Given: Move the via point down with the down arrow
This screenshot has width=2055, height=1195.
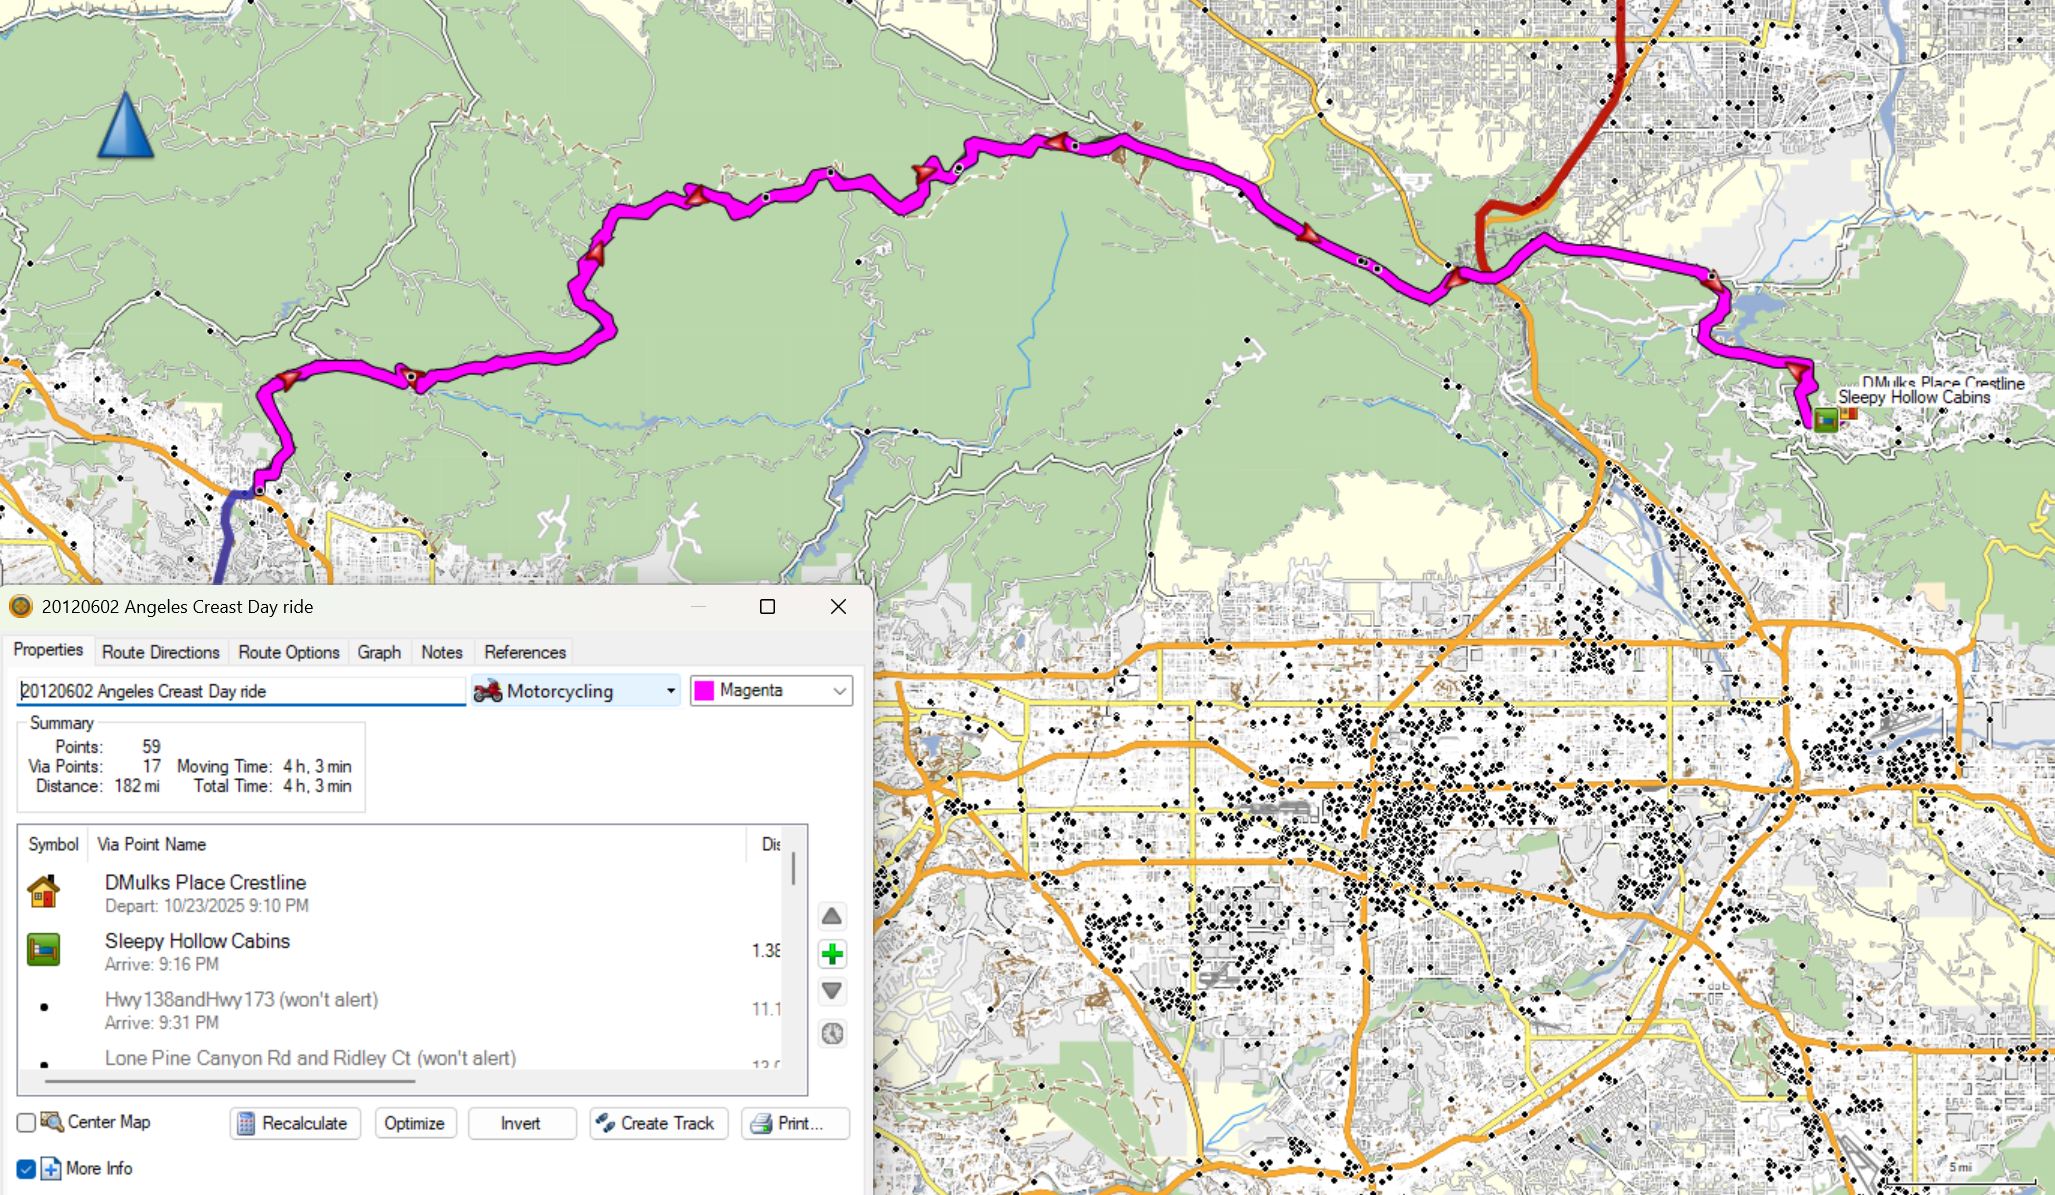Looking at the screenshot, I should tap(832, 991).
